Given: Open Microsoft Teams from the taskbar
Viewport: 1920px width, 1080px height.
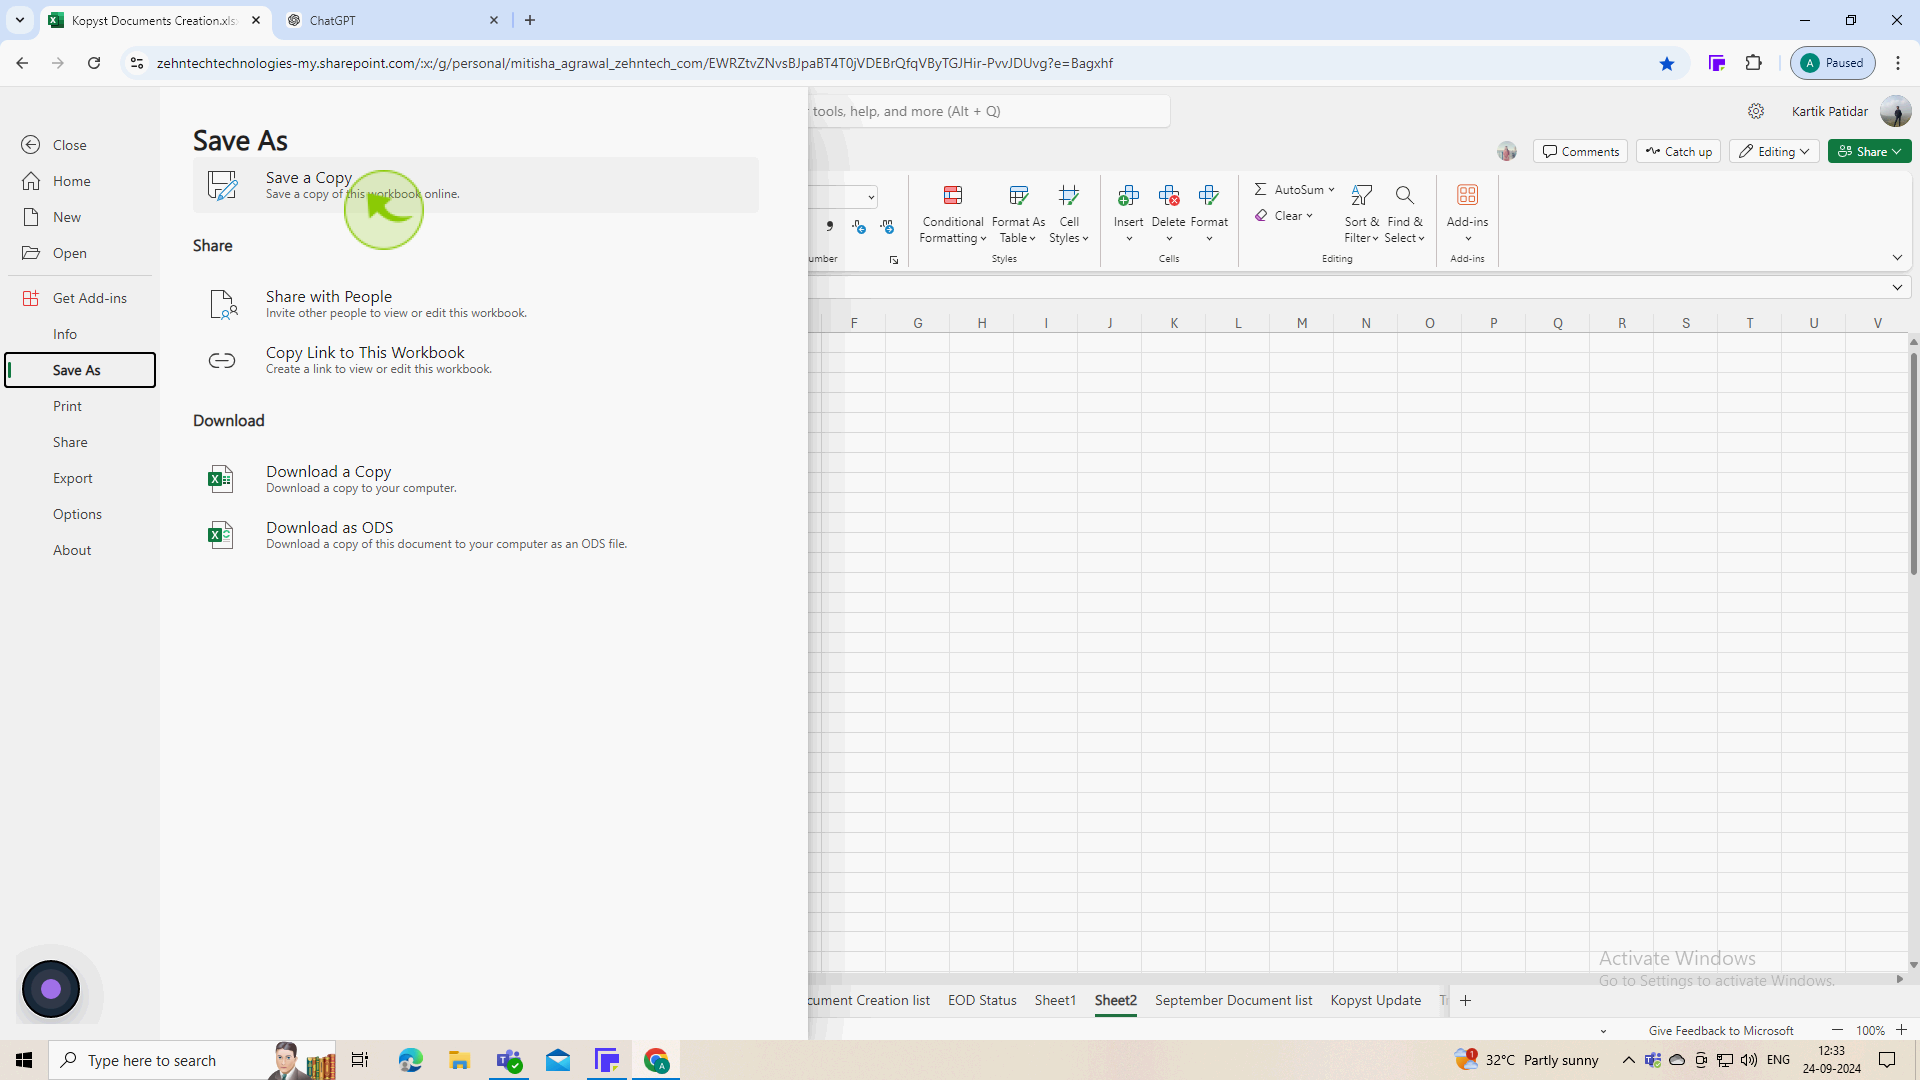Looking at the screenshot, I should (x=509, y=1060).
